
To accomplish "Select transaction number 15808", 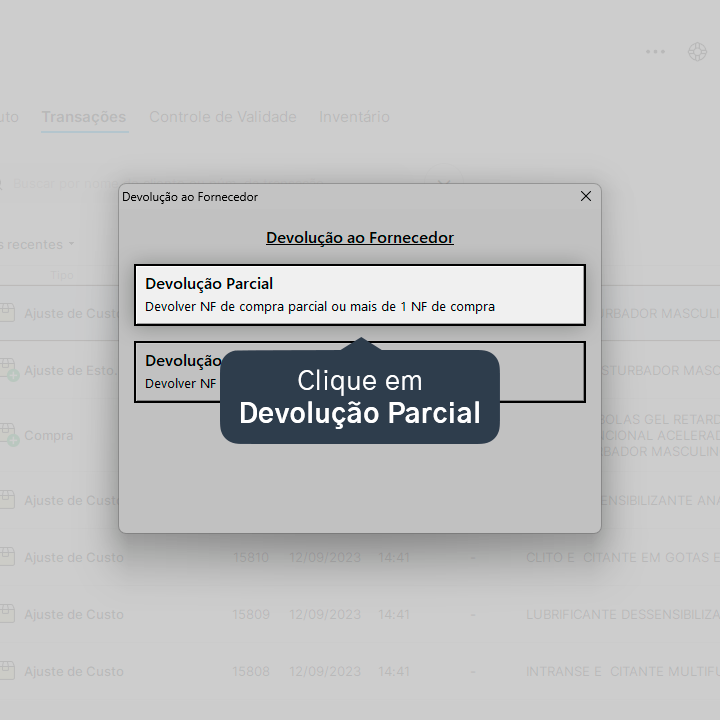I will coord(251,671).
